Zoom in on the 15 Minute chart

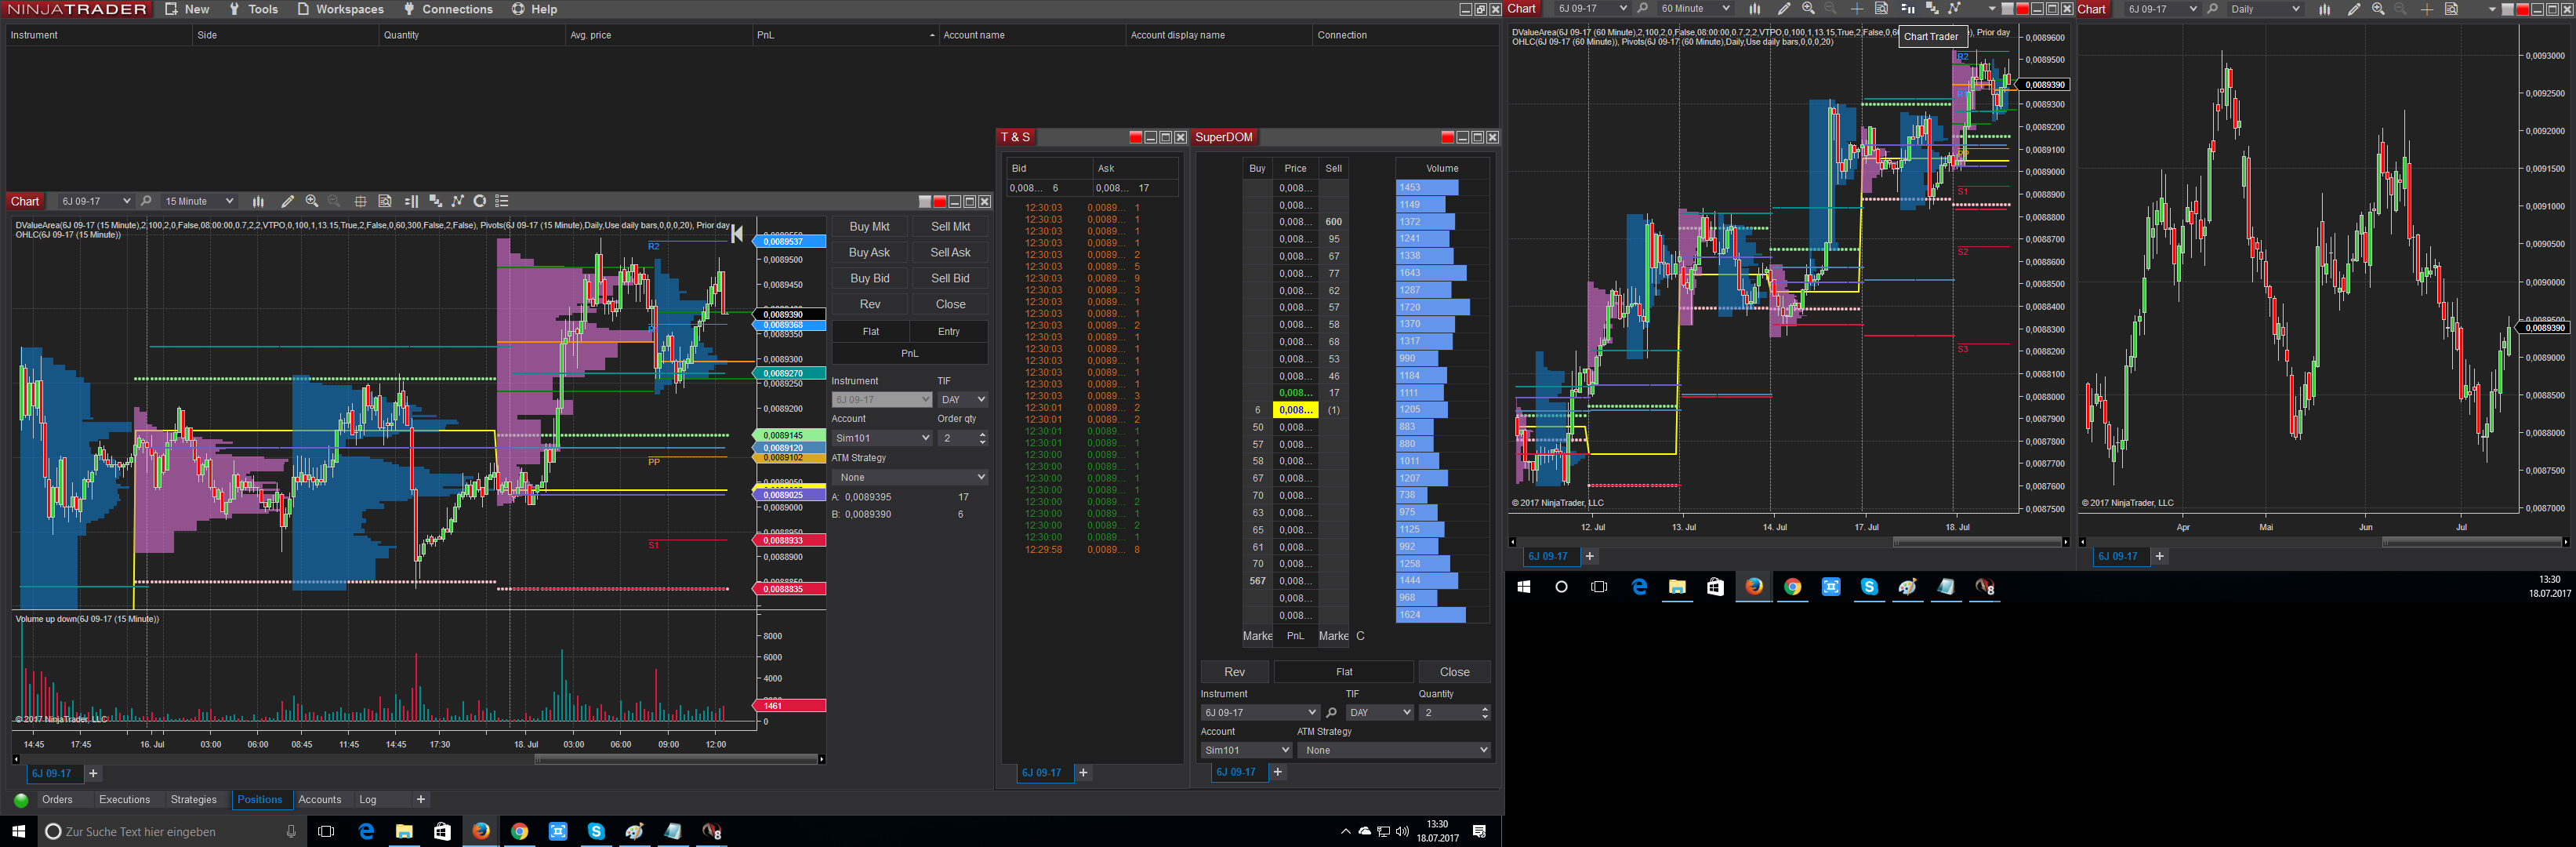coord(312,201)
